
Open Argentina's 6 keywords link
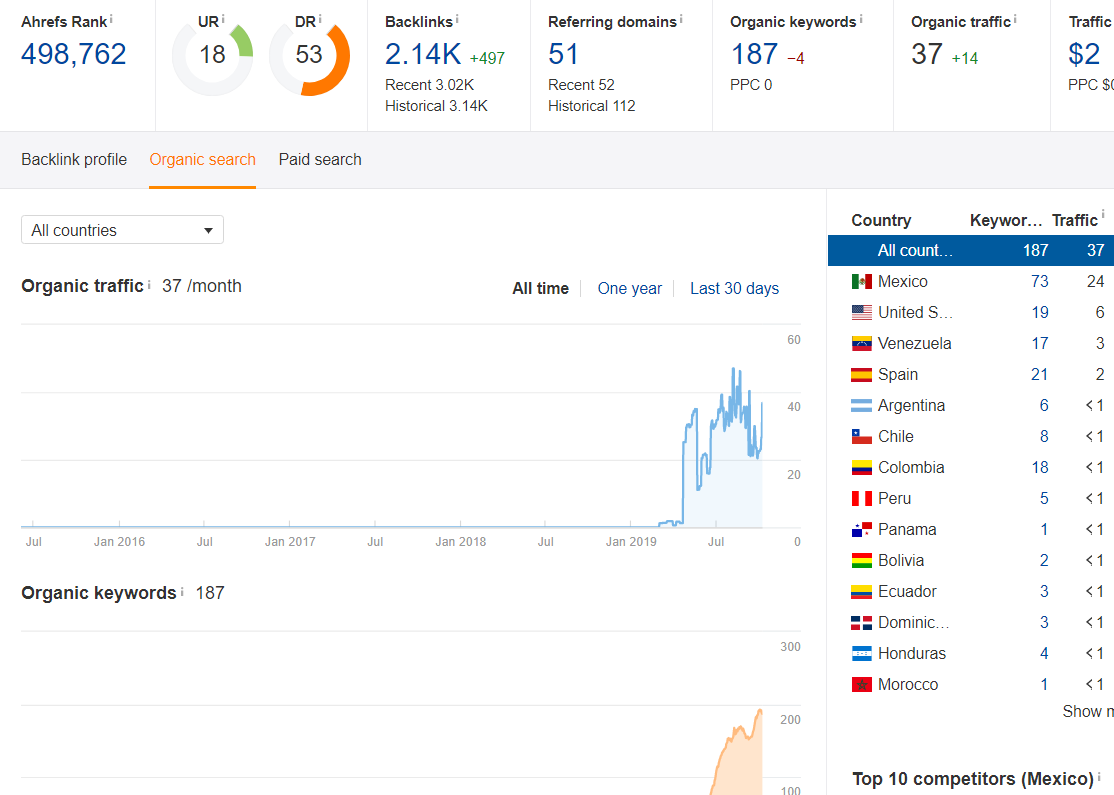coord(1044,406)
